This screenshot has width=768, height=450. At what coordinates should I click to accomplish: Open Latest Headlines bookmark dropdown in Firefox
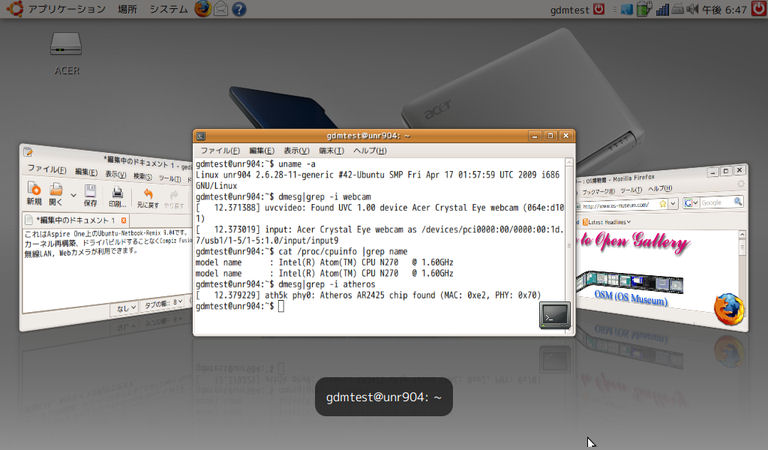[606, 222]
